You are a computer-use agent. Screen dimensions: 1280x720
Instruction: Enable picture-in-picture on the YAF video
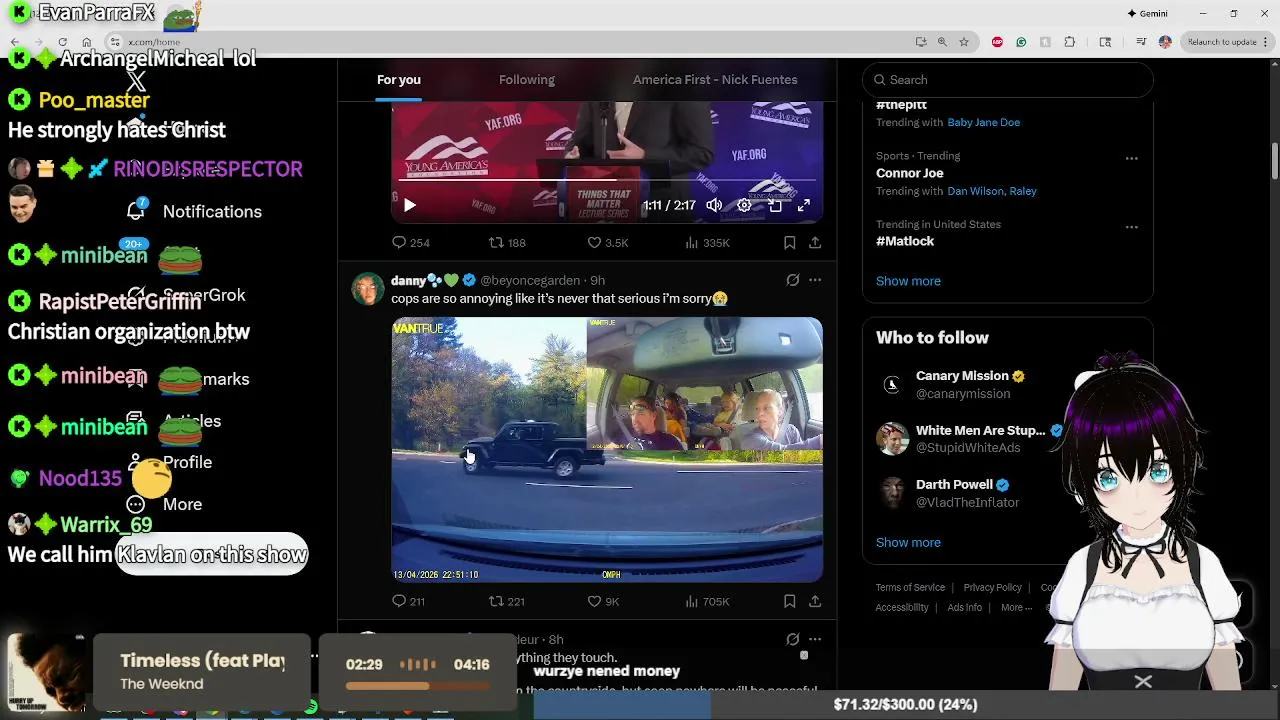coord(774,205)
